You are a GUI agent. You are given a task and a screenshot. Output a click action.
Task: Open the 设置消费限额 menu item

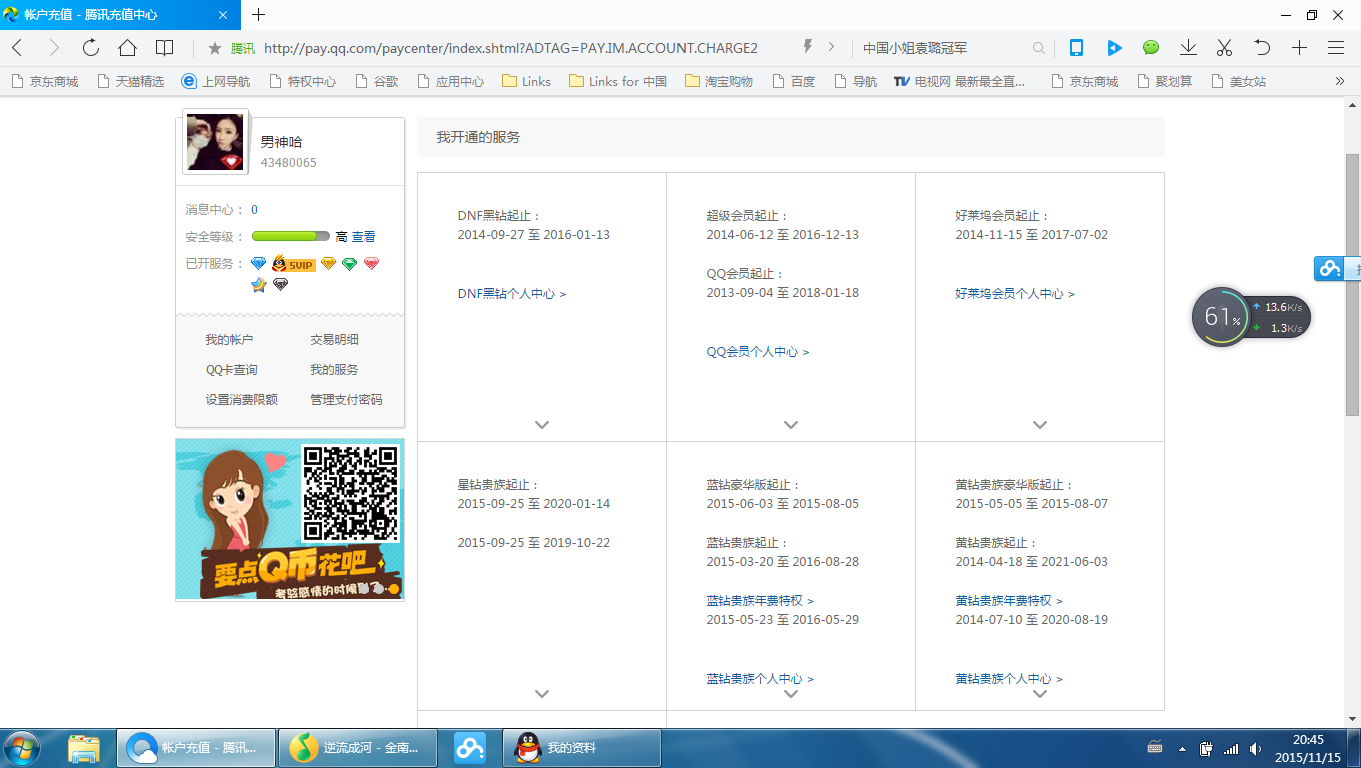pyautogui.click(x=242, y=400)
